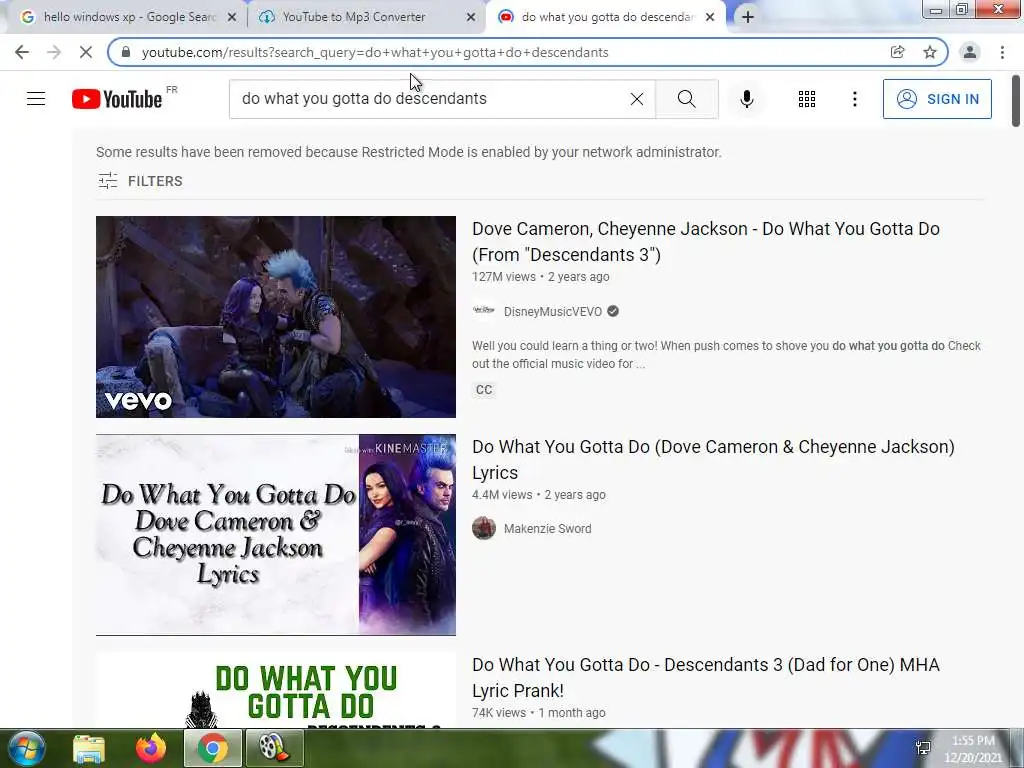Click the magnifying glass search button
Screen dimensions: 1024x768
pos(686,99)
